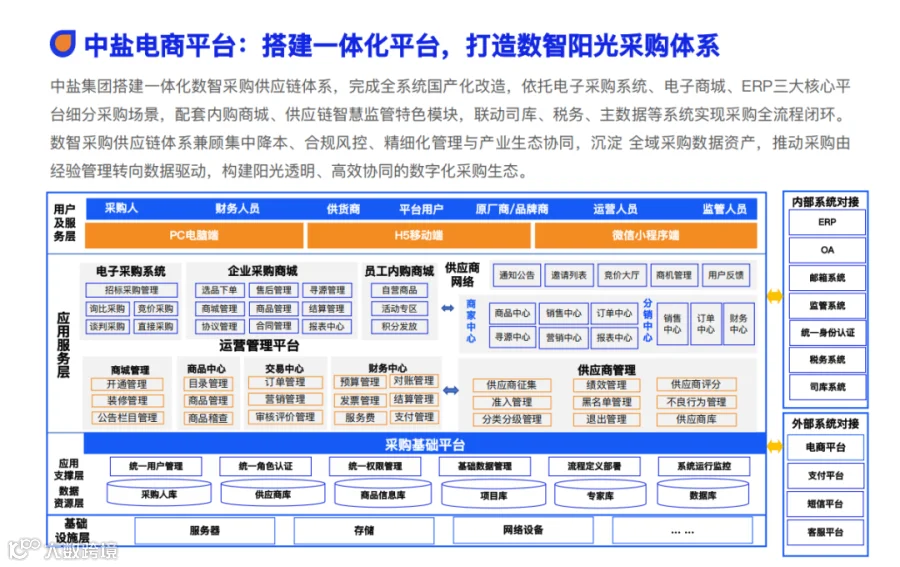The width and height of the screenshot is (900, 567).
Task: Click the 活动专区 box
Action: pyautogui.click(x=399, y=309)
